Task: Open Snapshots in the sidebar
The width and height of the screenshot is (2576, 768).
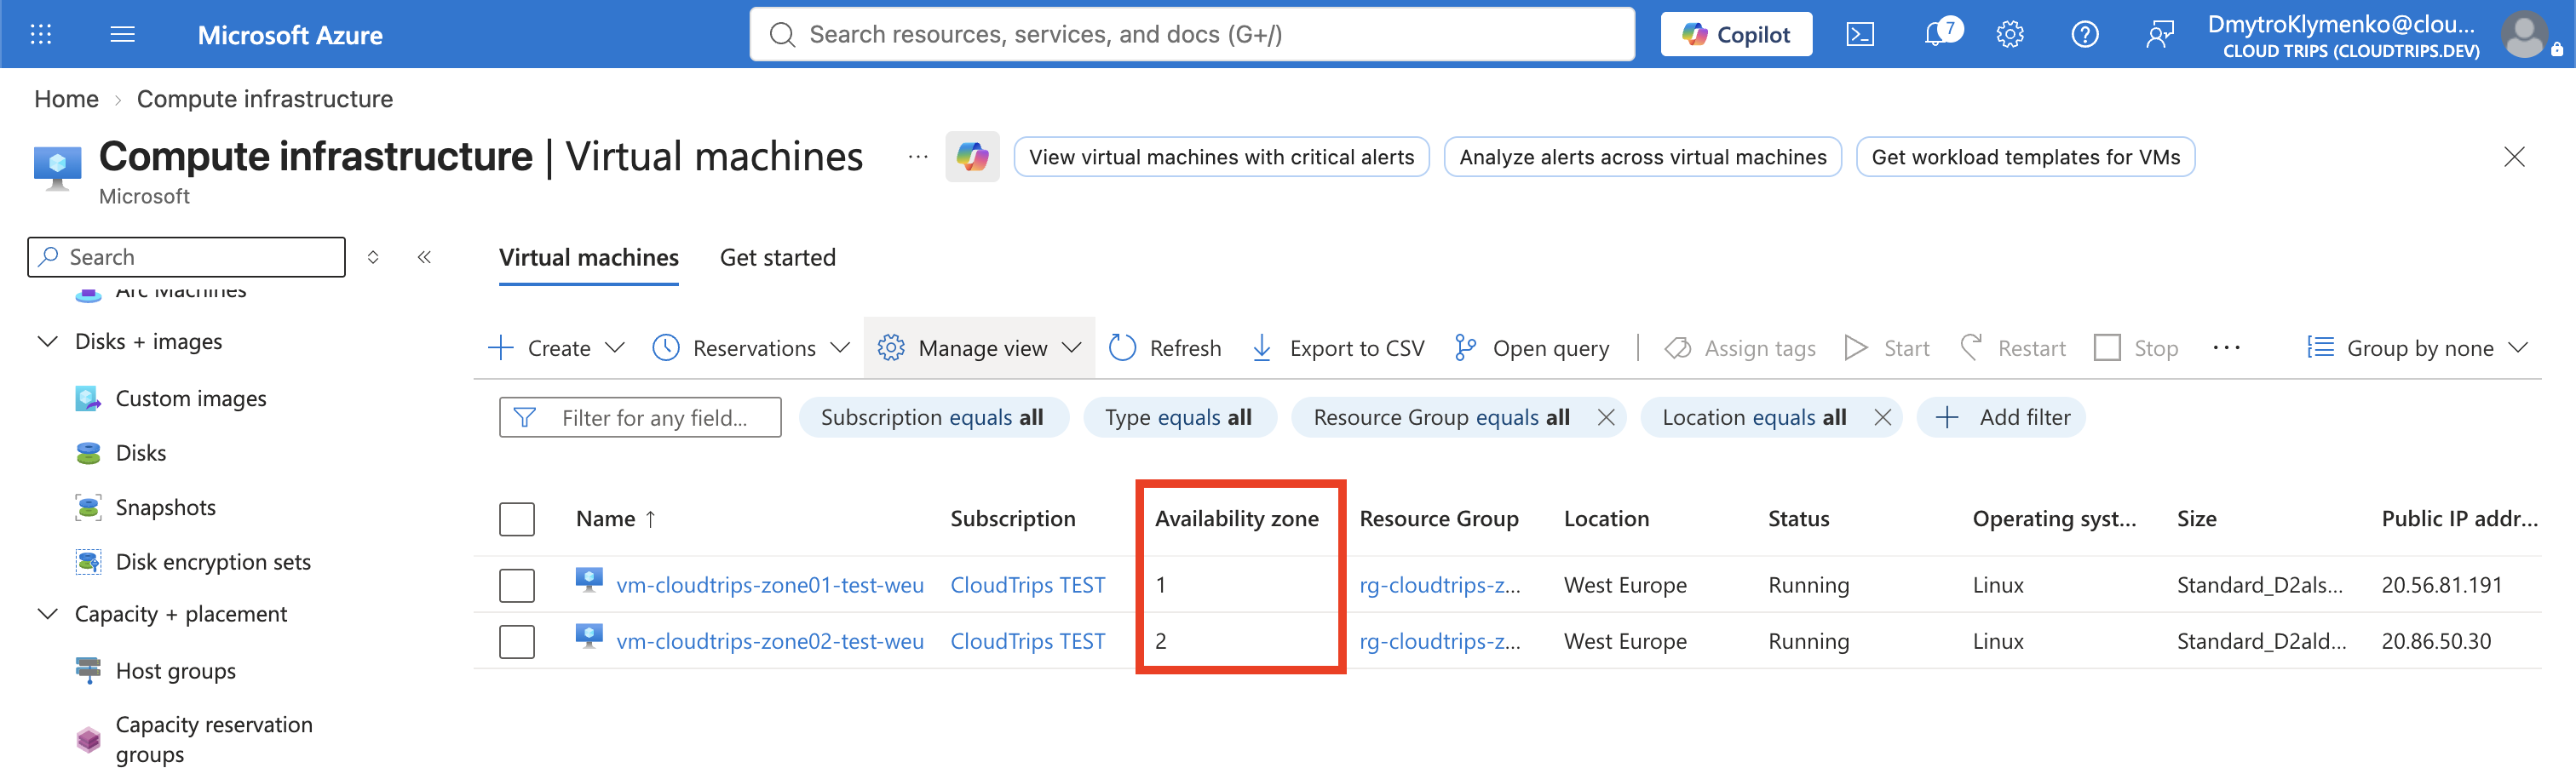Action: (165, 508)
